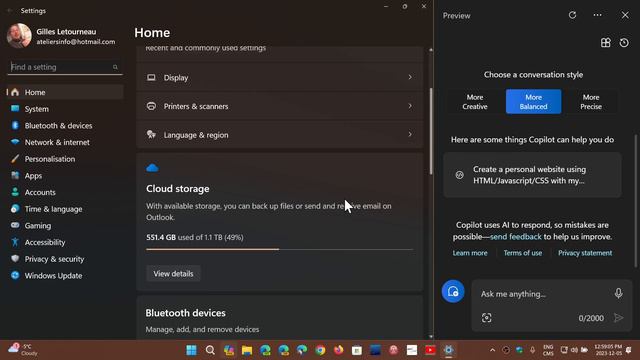Open Personalisation settings
640x360 pixels.
(65, 159)
